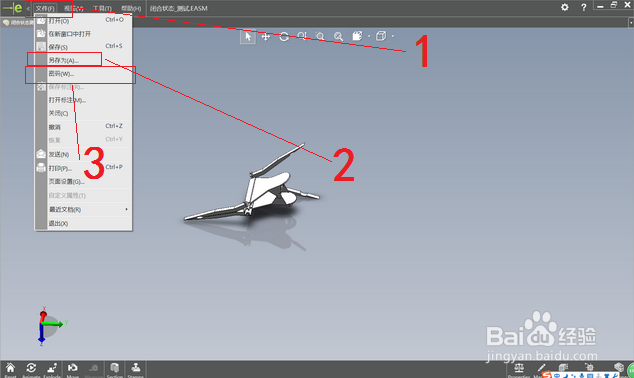Choose 在新窗口中打开 menu entry
The width and height of the screenshot is (634, 378).
point(83,34)
